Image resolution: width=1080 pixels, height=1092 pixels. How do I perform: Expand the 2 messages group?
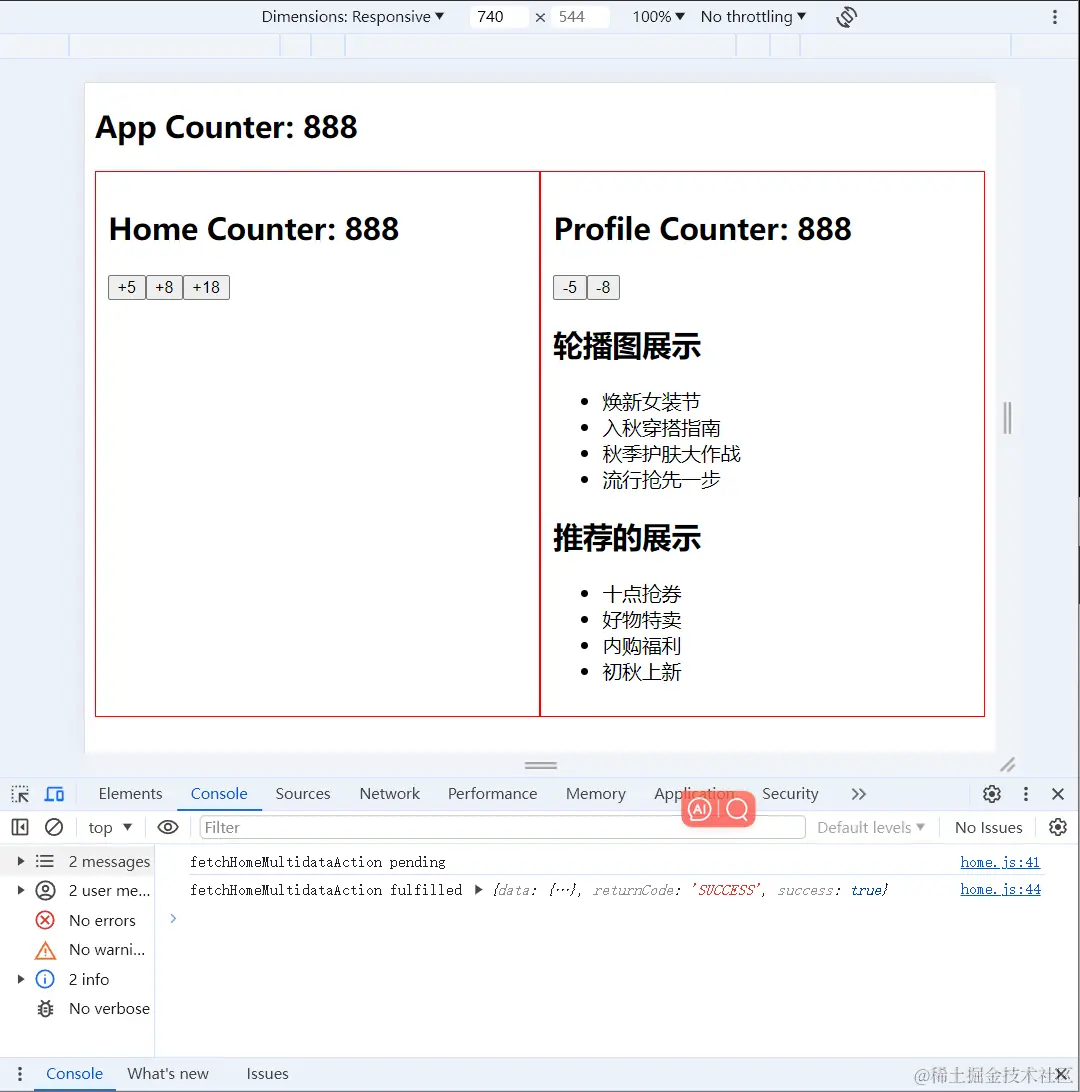tap(21, 861)
